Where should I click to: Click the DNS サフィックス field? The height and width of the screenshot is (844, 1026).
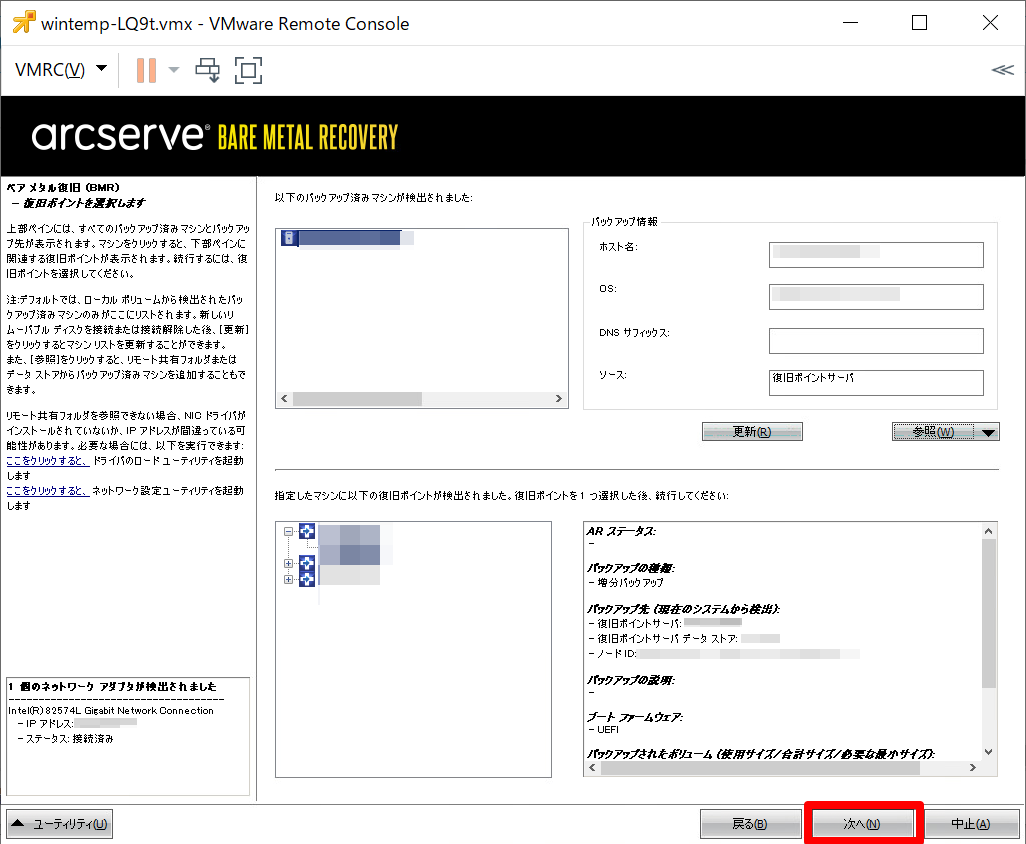click(x=876, y=341)
